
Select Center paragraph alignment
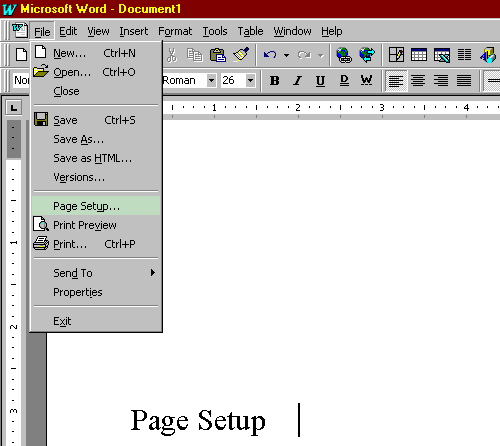coord(418,80)
